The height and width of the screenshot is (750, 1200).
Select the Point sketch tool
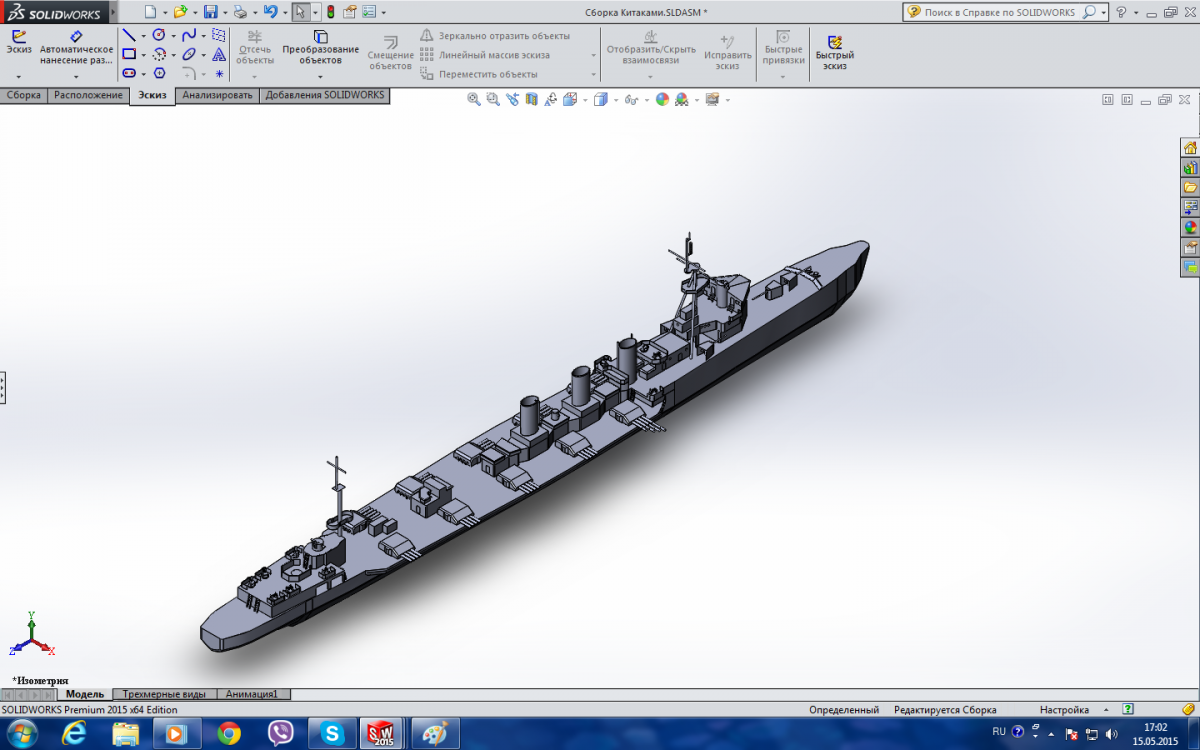click(x=219, y=73)
